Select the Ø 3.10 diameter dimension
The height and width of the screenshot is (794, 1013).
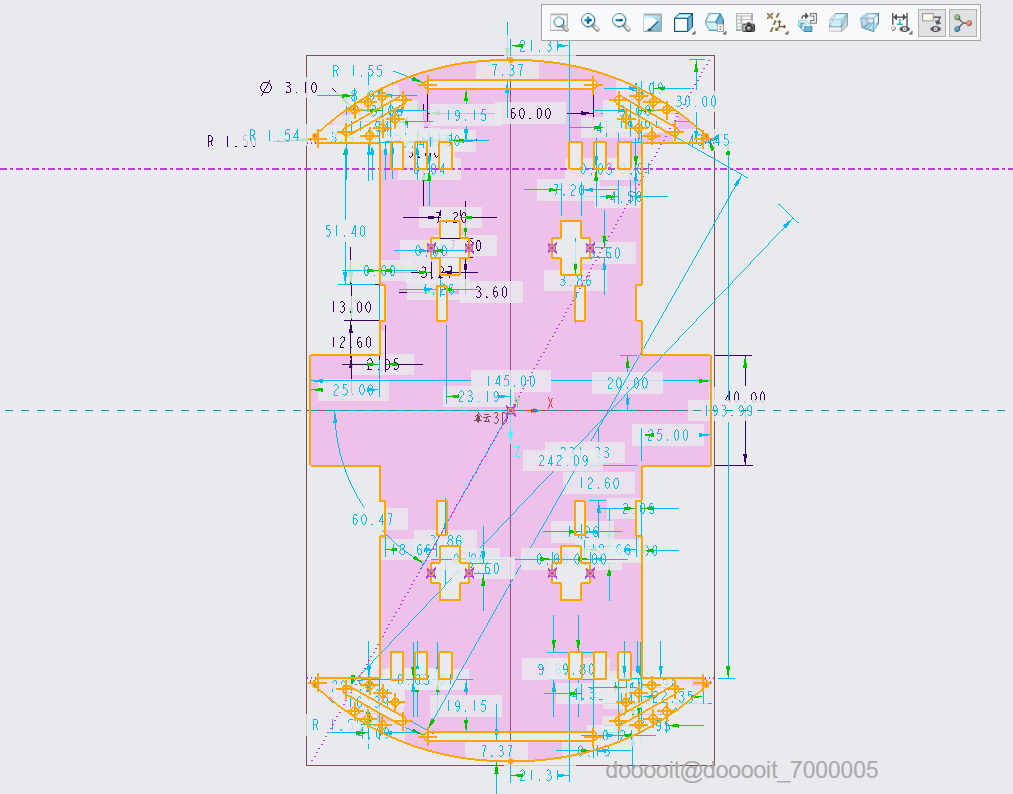click(x=289, y=87)
